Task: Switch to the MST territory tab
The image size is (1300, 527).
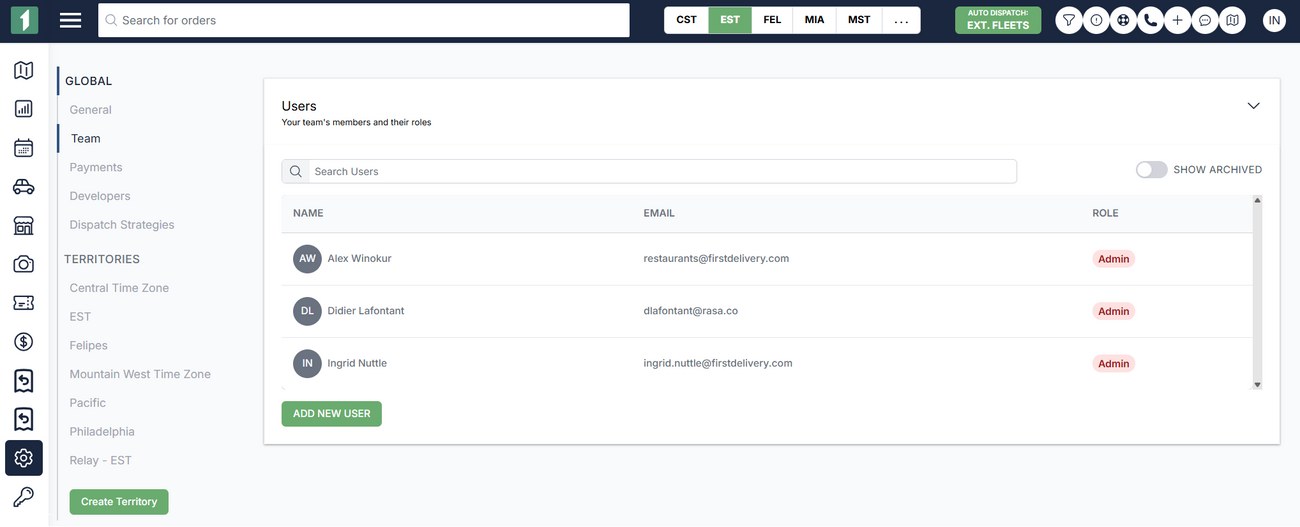Action: (859, 20)
